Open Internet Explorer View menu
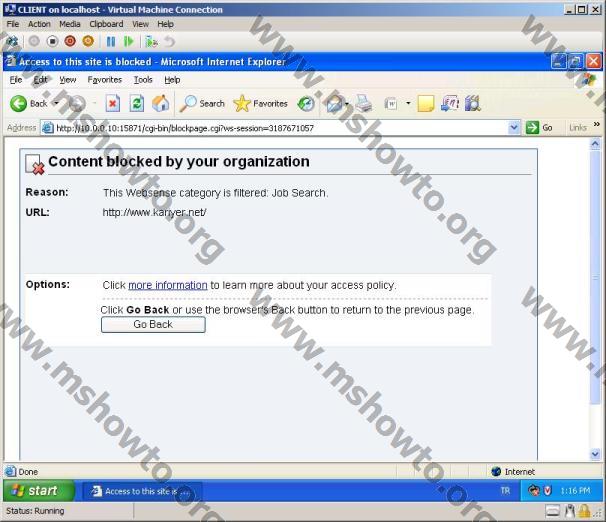Viewport: 606px width, 522px height. tap(68, 80)
